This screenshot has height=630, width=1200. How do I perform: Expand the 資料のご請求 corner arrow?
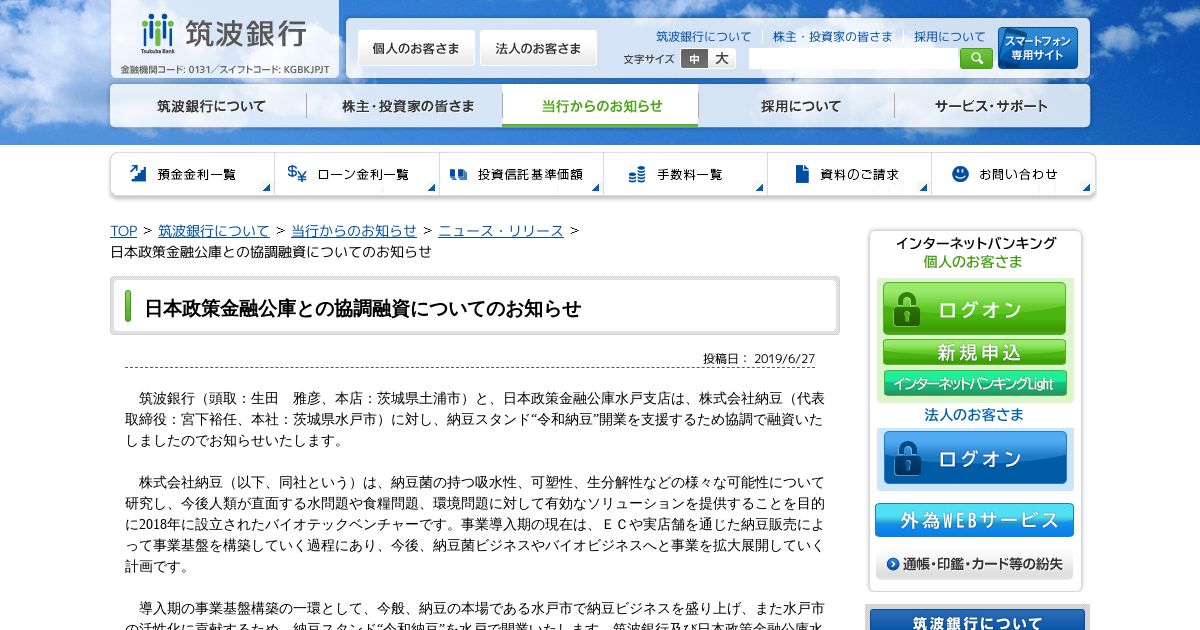pos(923,187)
